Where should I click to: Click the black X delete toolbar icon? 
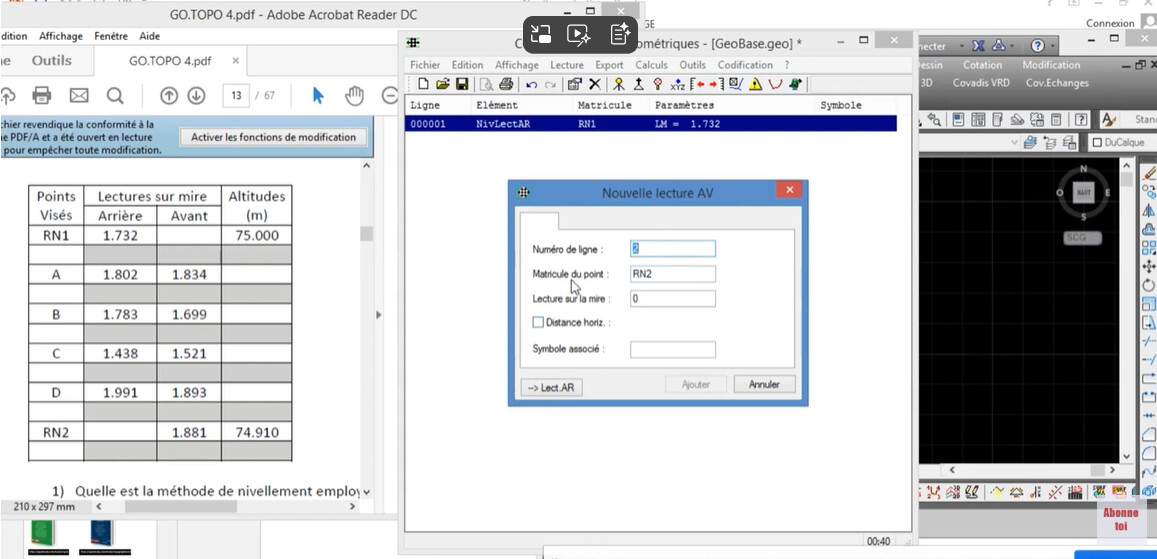click(x=595, y=84)
